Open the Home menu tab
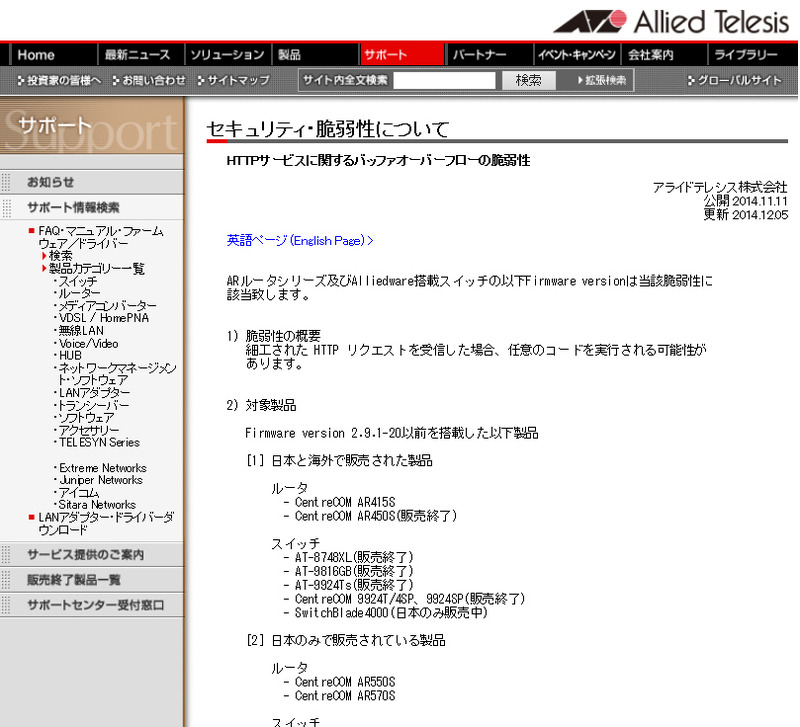 tap(37, 55)
